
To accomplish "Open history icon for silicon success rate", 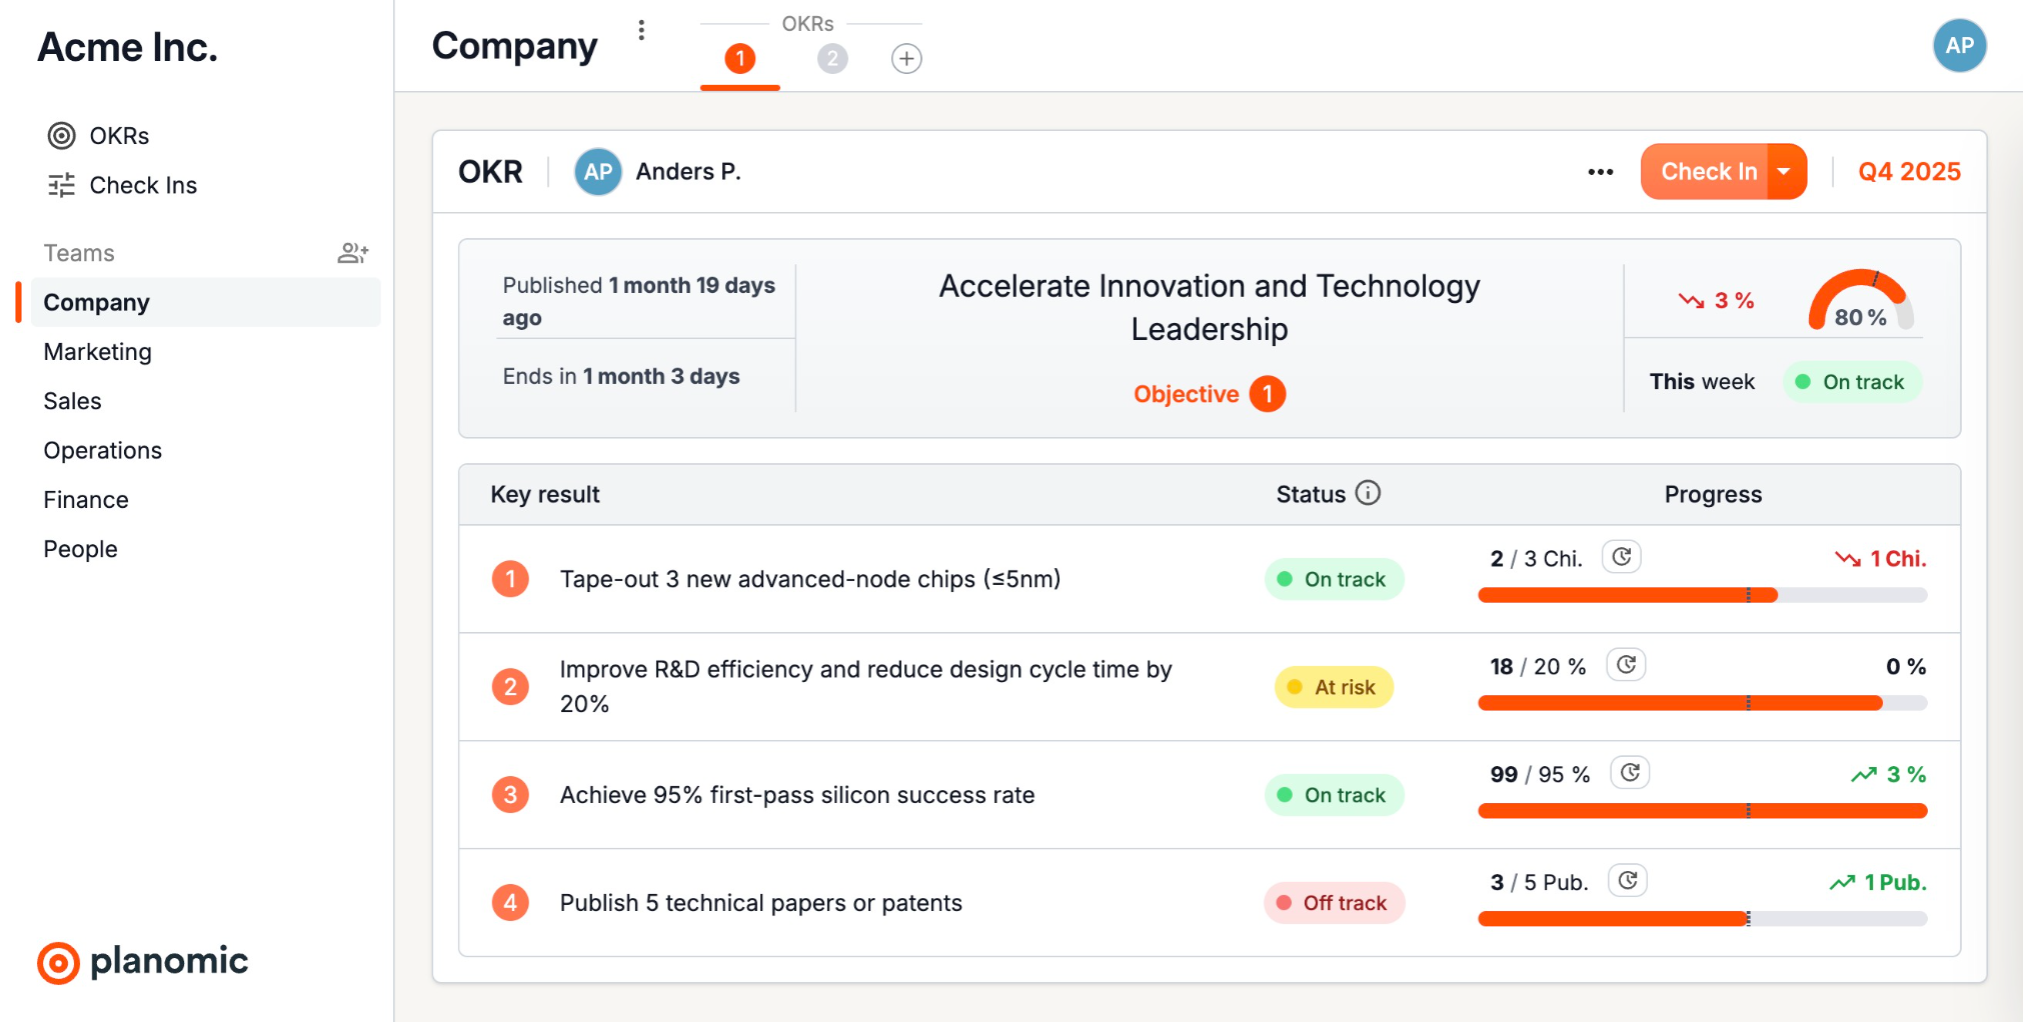I will point(1630,773).
